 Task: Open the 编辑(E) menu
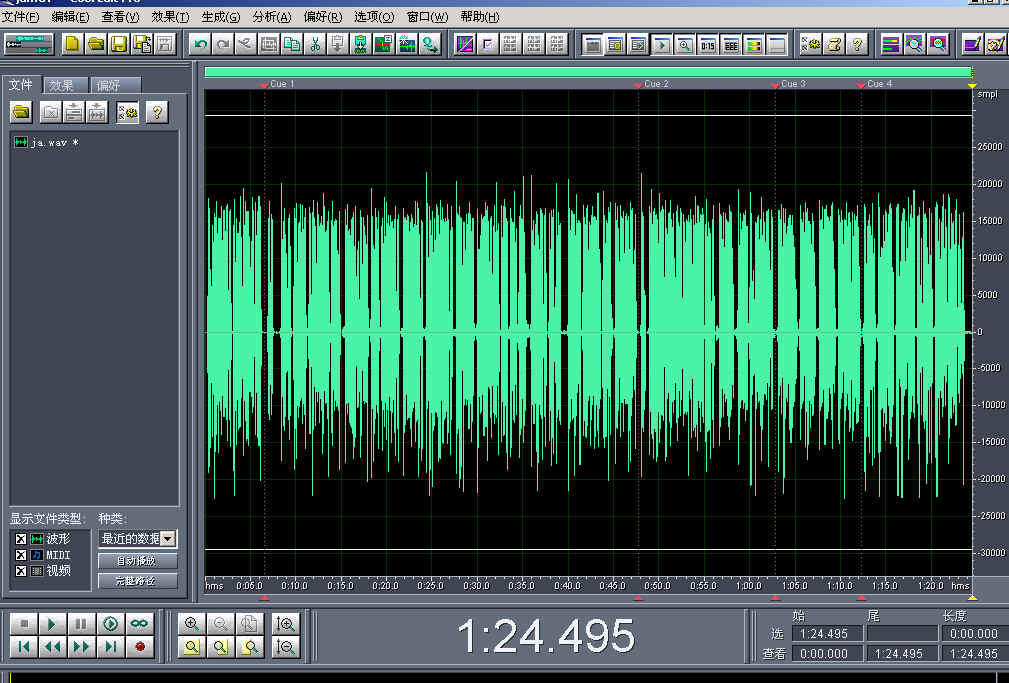[70, 17]
